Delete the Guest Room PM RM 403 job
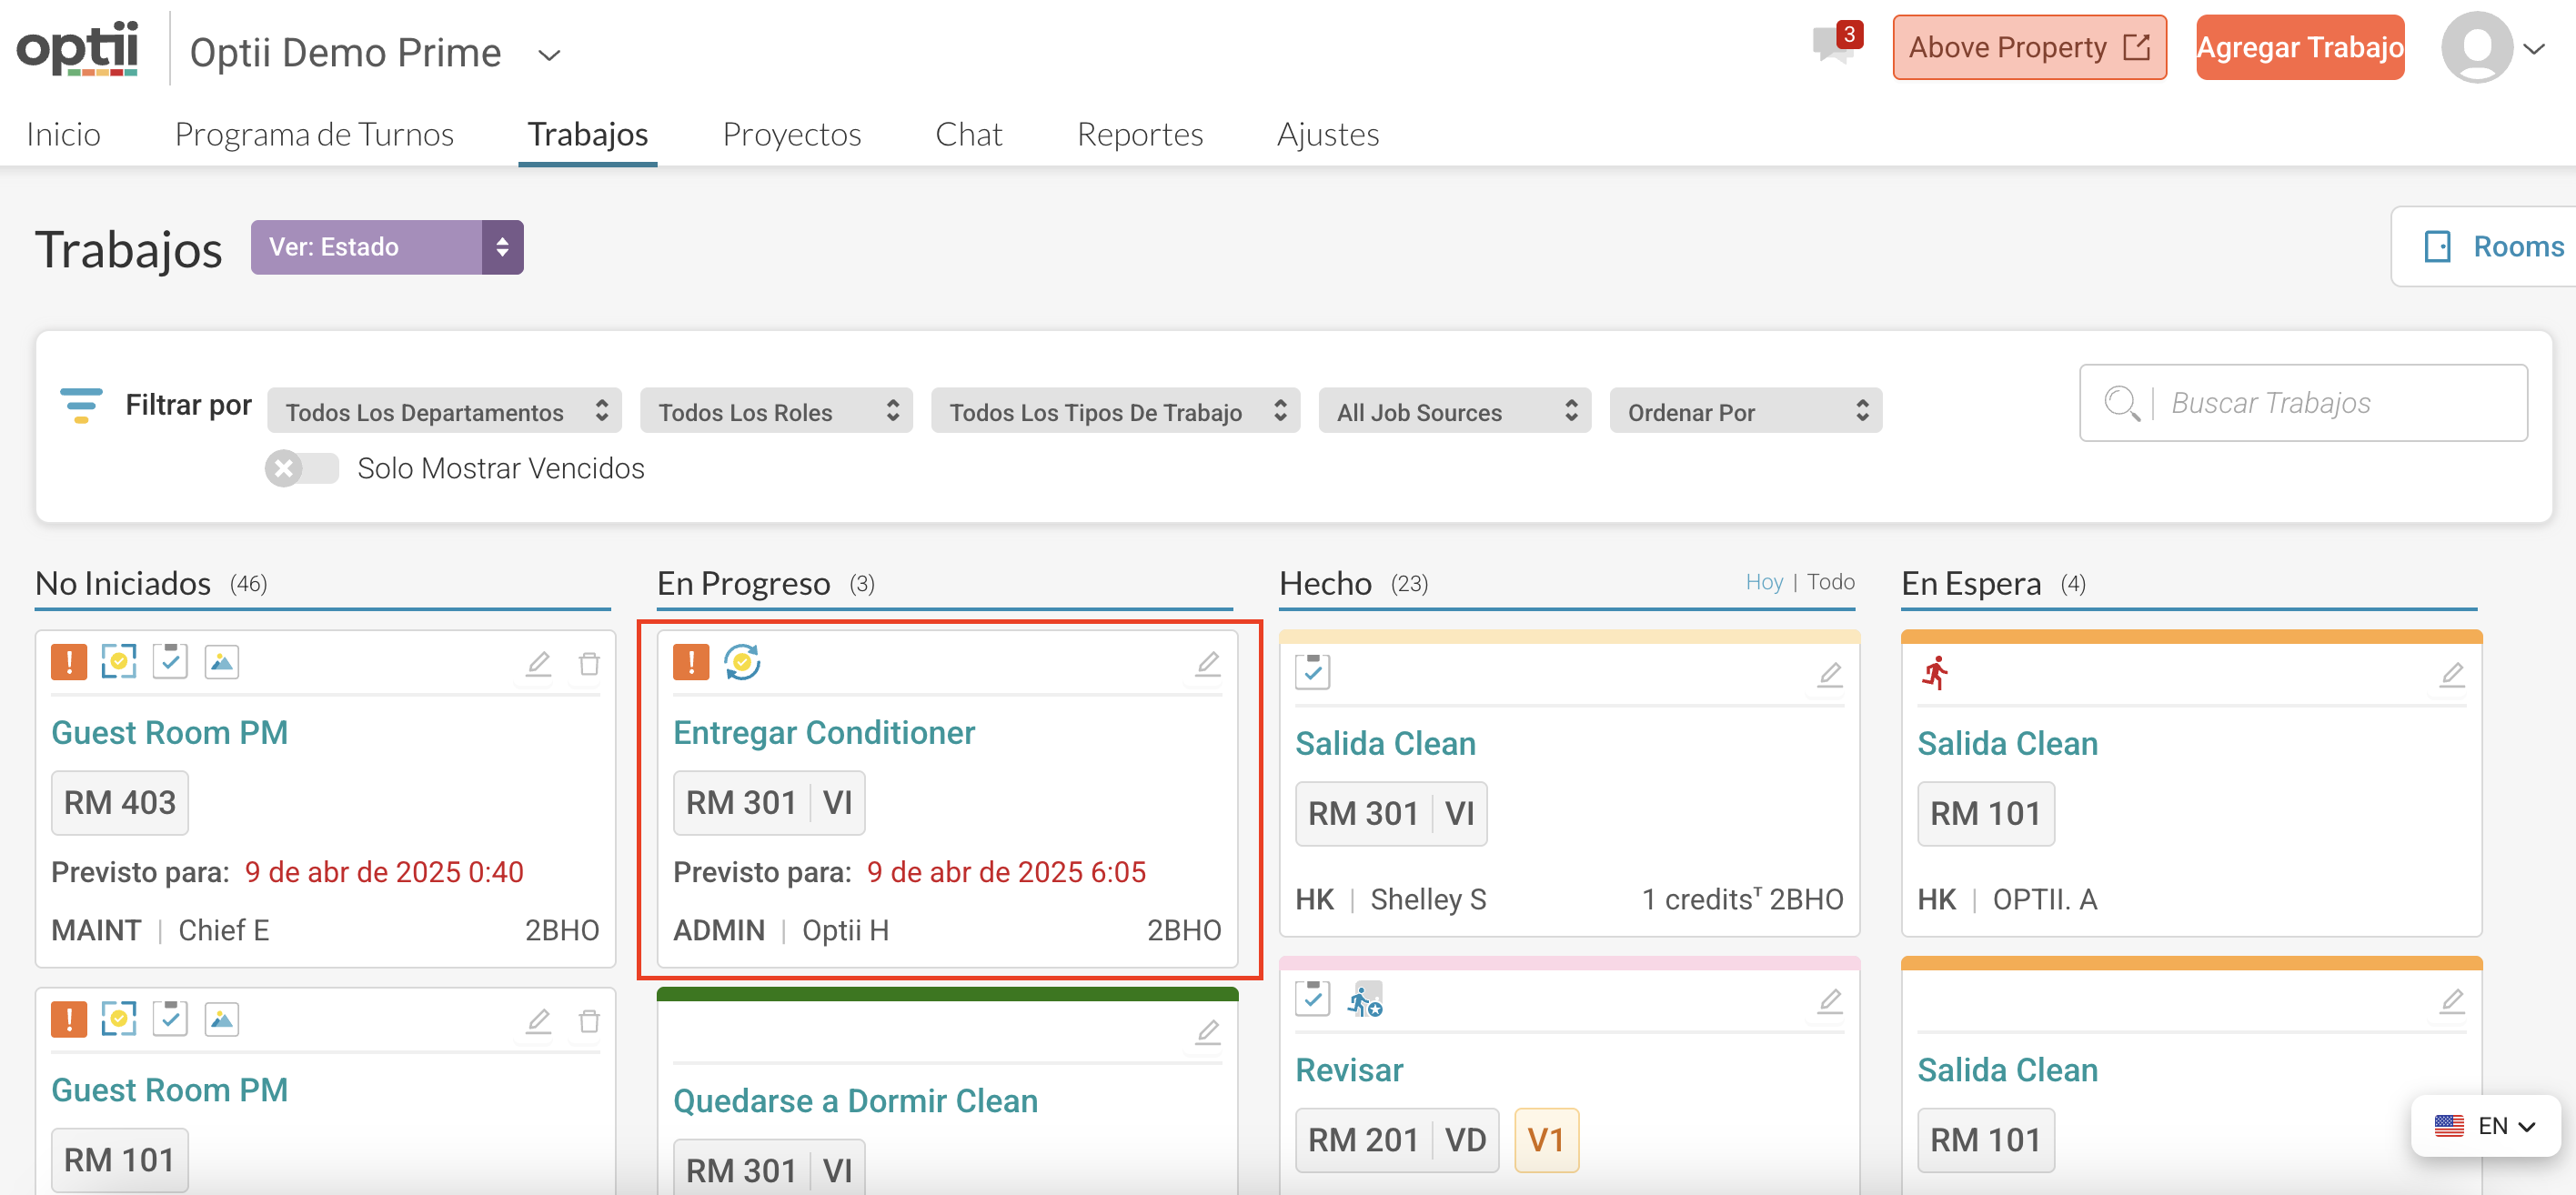The image size is (2576, 1195). [x=589, y=663]
